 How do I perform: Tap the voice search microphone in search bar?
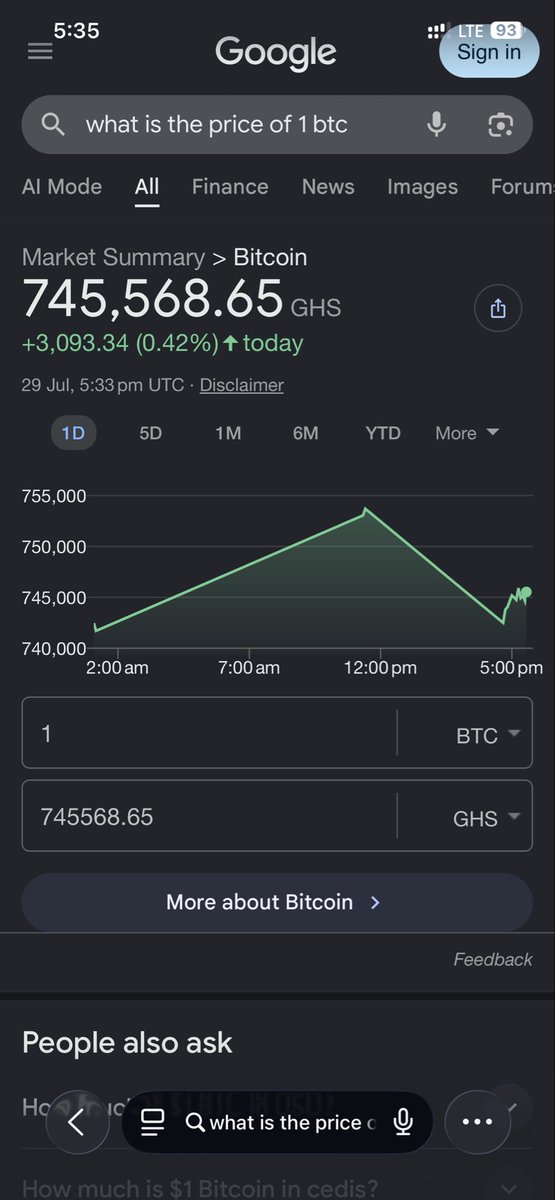[x=436, y=124]
